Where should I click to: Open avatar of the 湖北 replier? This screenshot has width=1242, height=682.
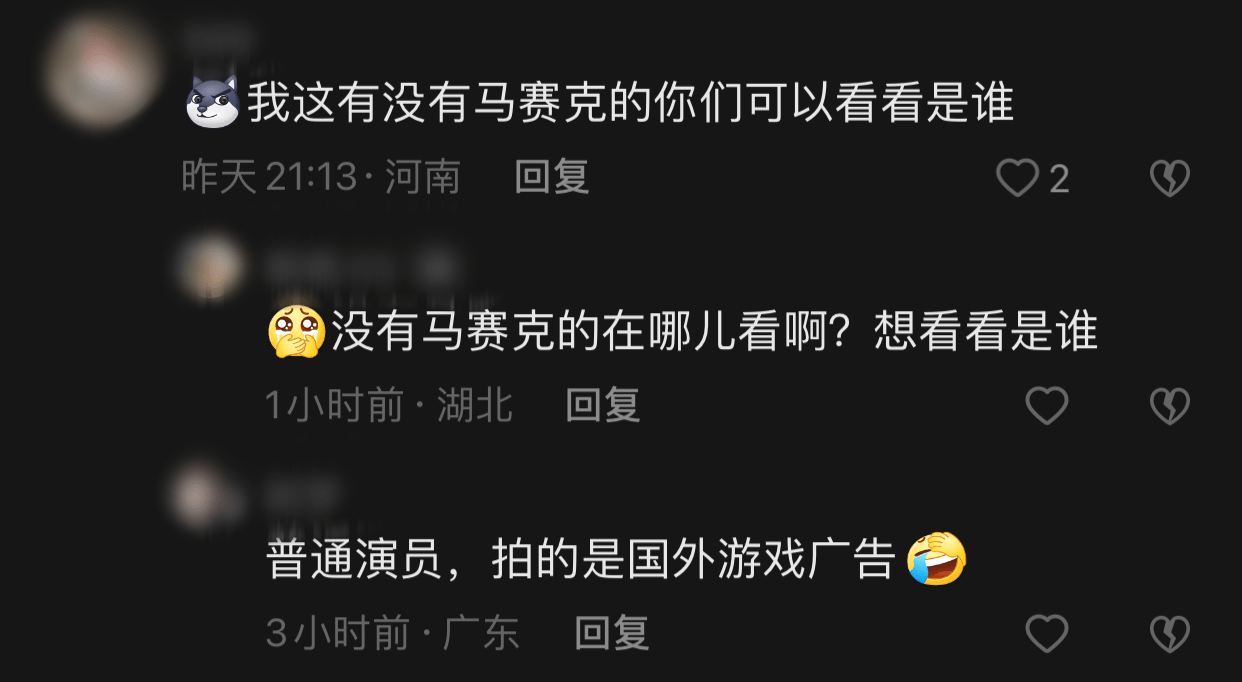(210, 267)
